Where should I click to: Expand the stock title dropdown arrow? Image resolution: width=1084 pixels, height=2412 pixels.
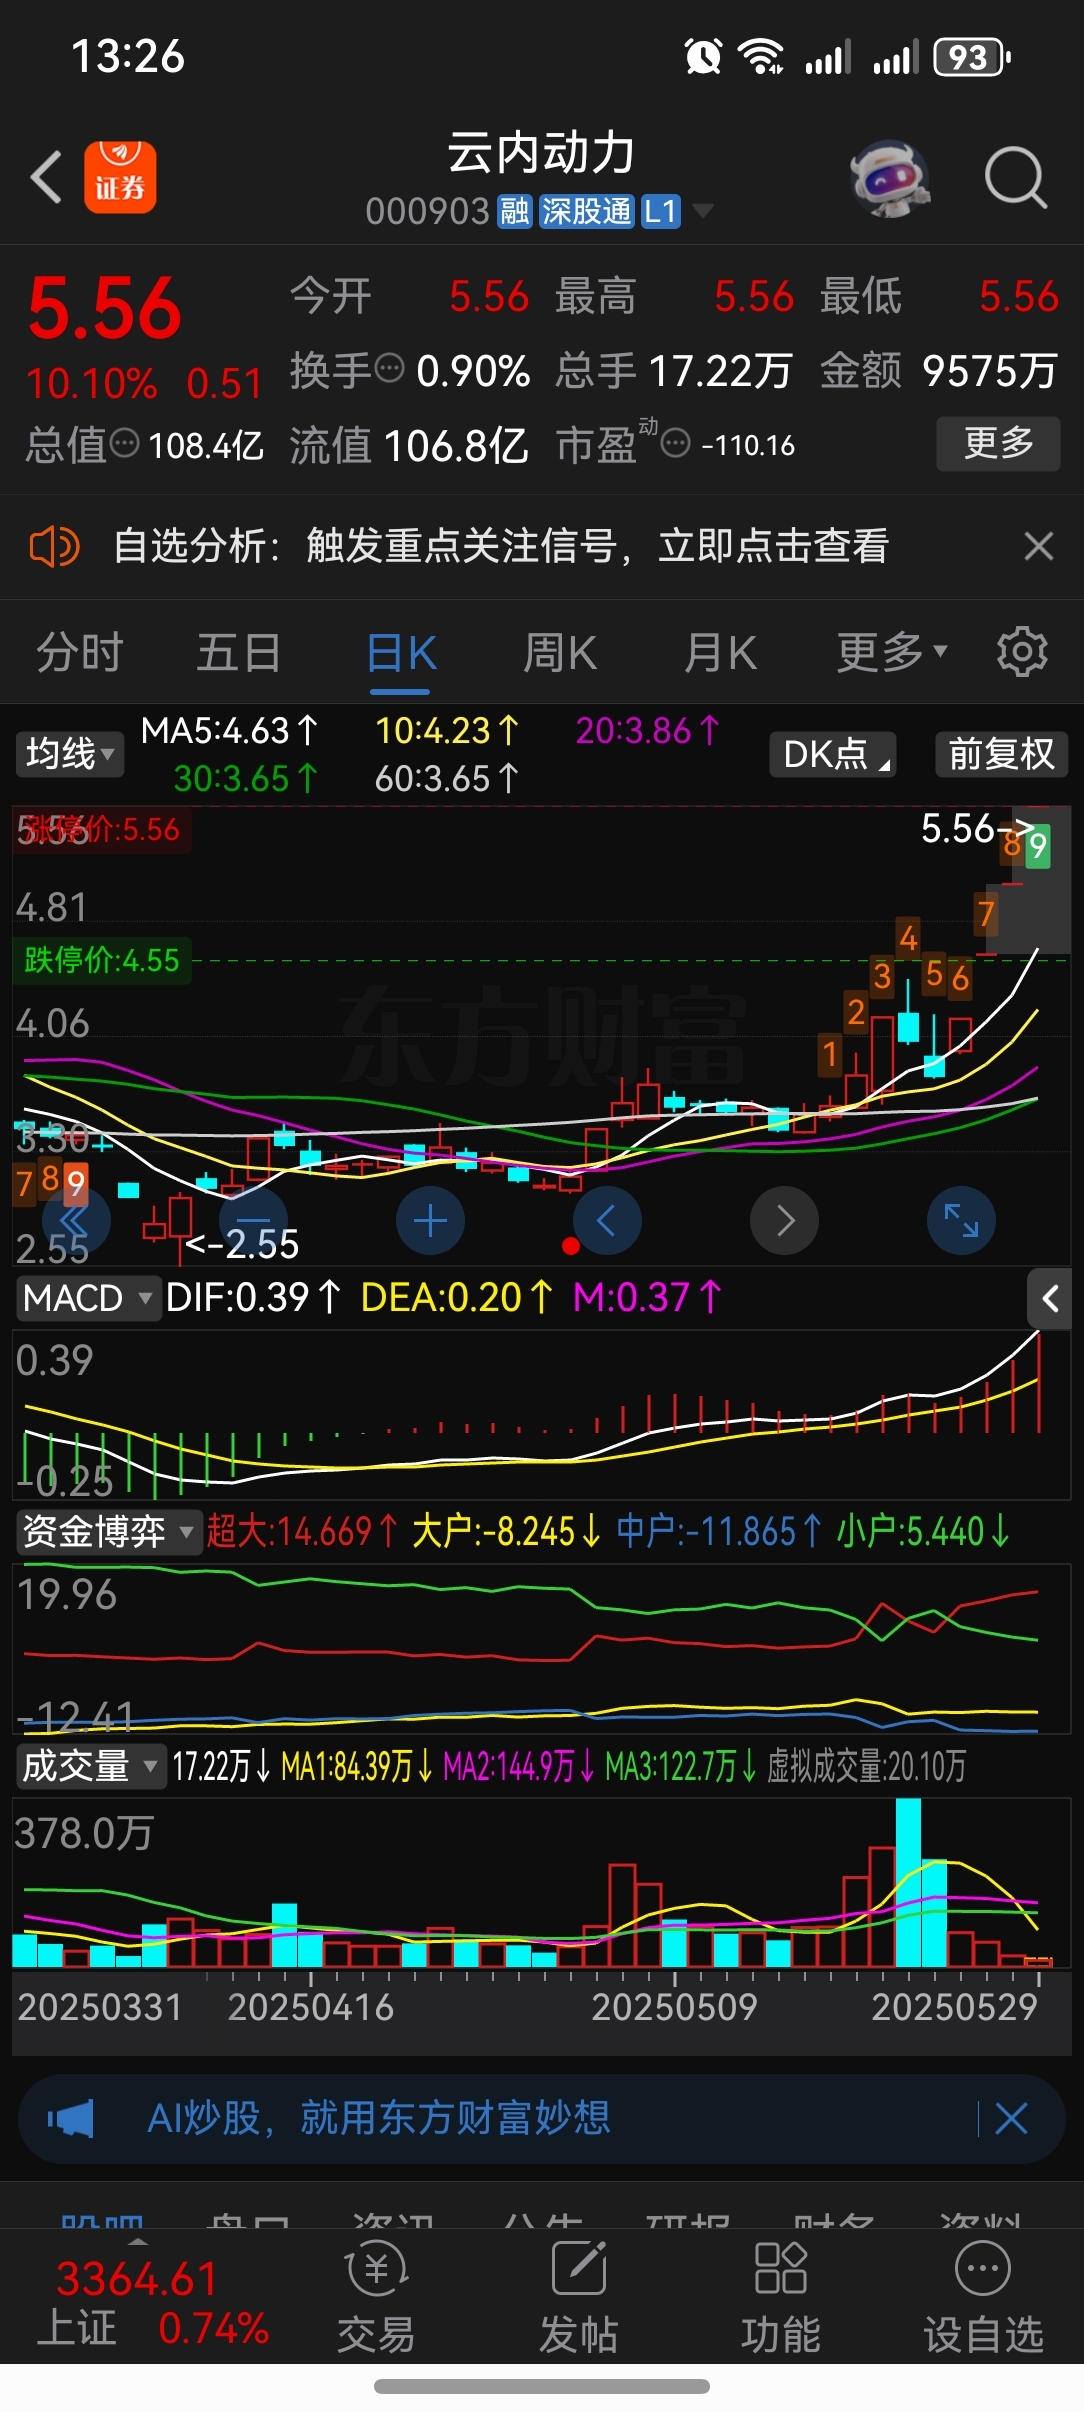tap(703, 211)
